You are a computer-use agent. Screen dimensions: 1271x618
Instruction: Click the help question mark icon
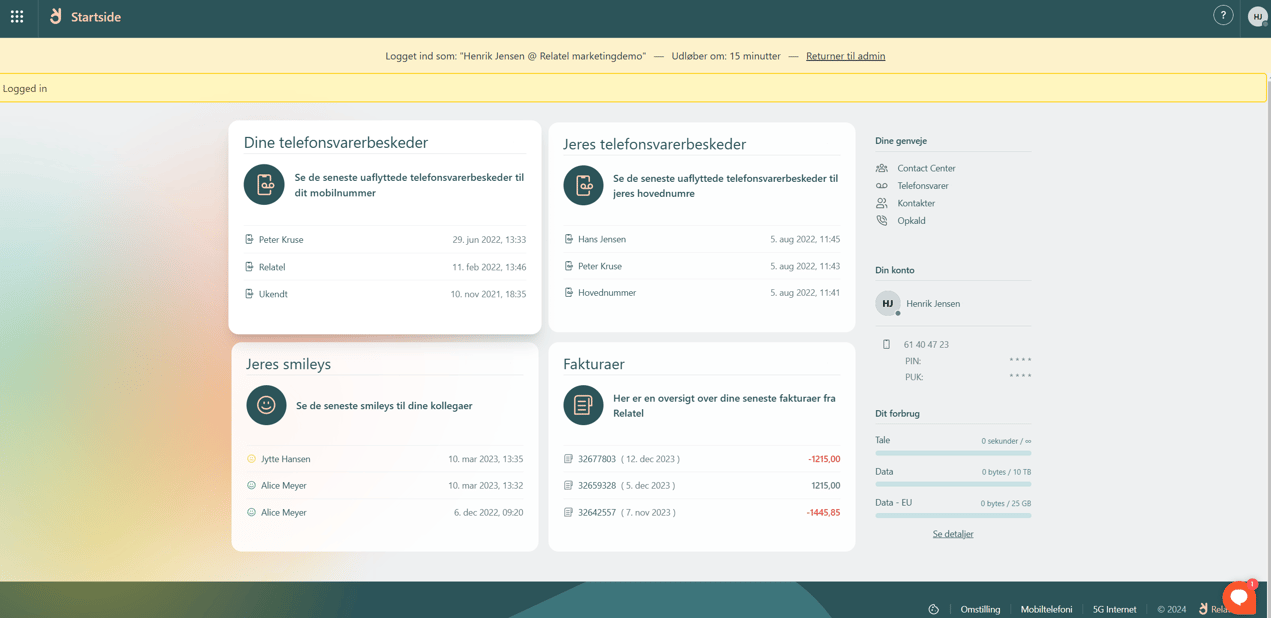1222,15
